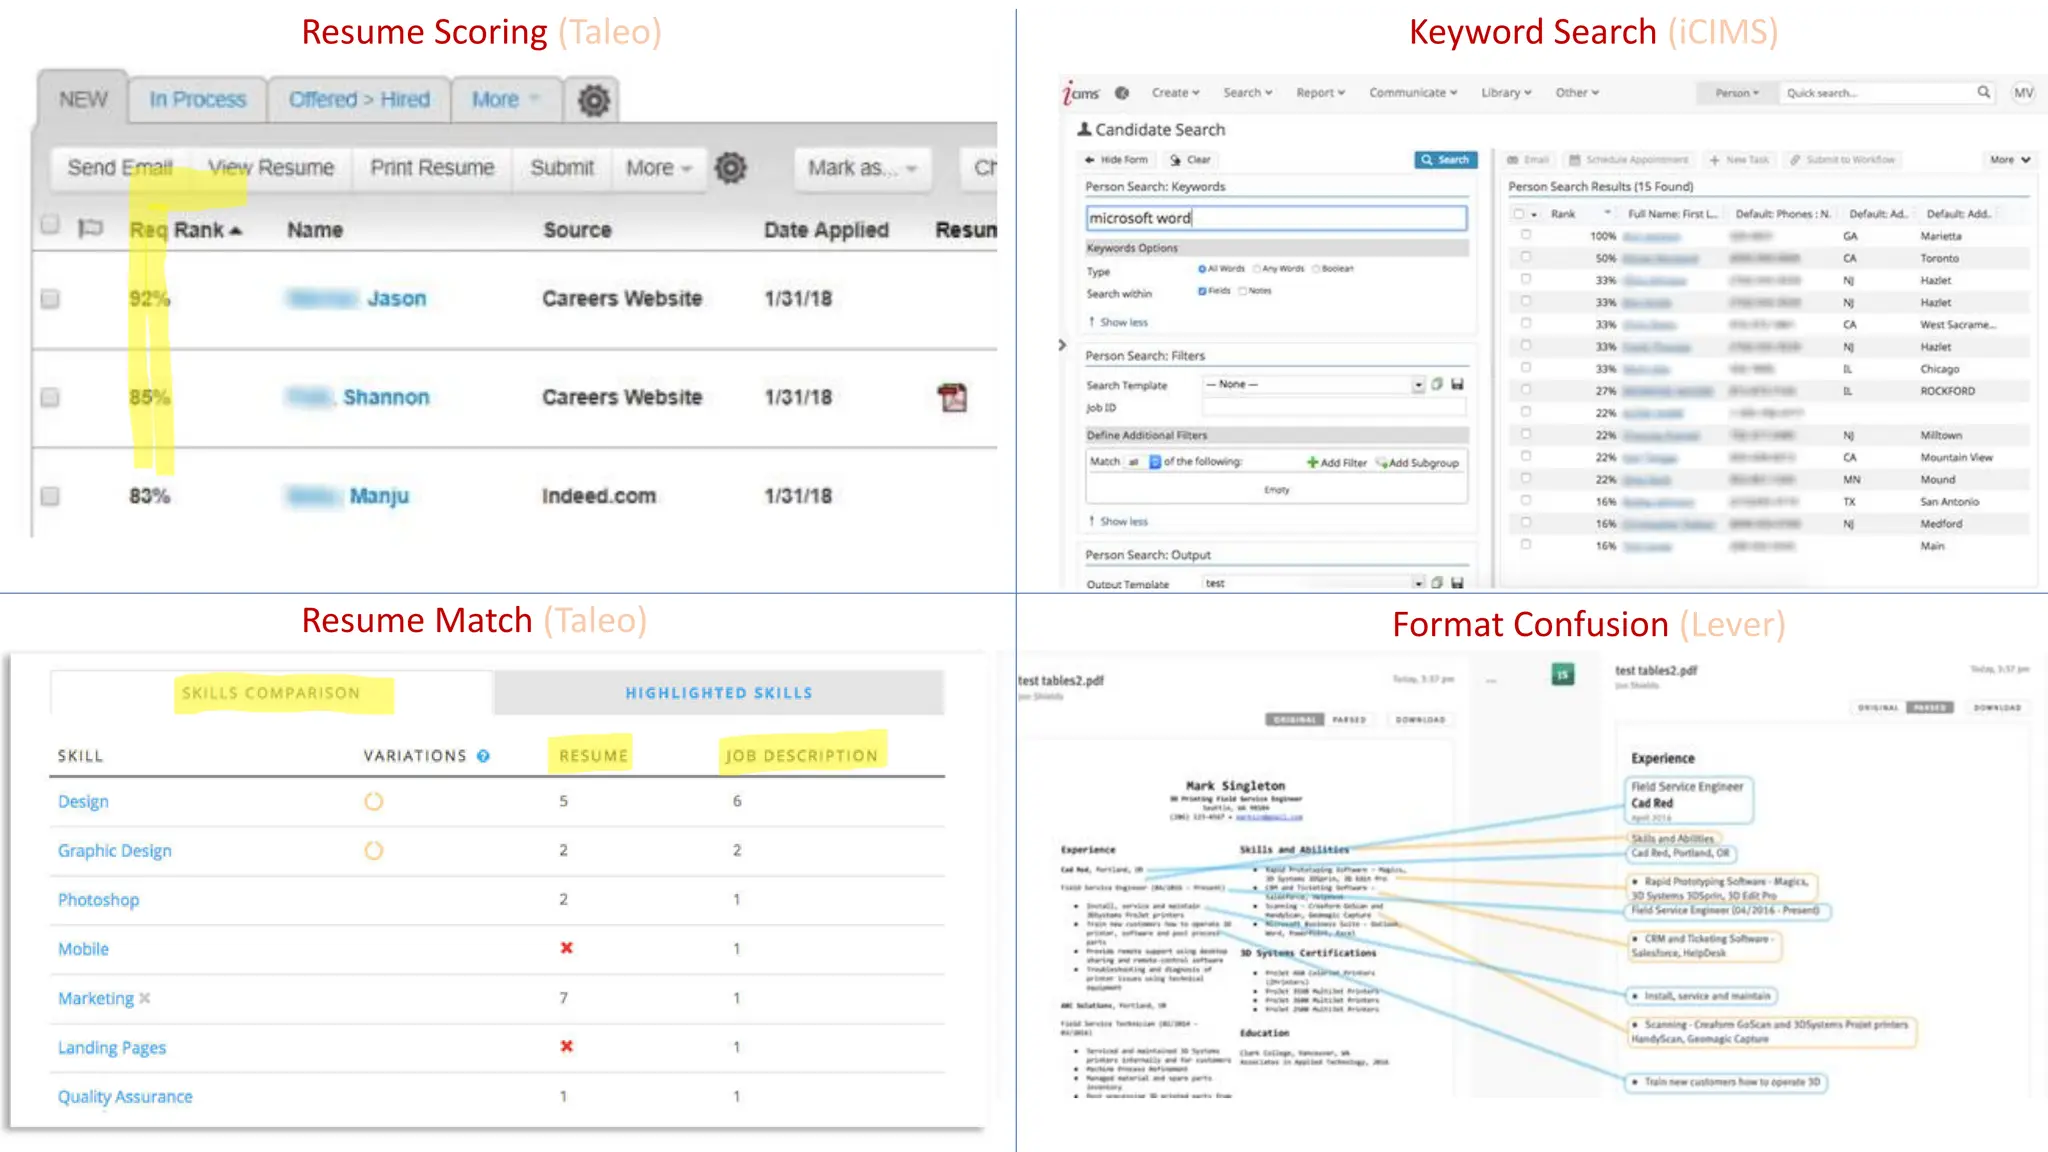The image size is (2048, 1152).
Task: Click the Quality Assurance skill link
Action: coord(125,1097)
